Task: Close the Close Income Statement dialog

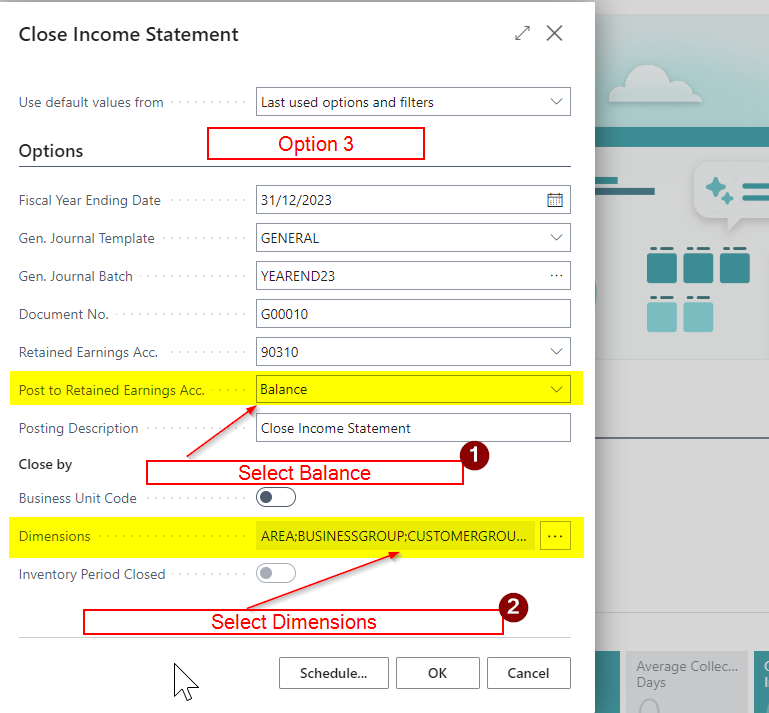Action: click(555, 33)
